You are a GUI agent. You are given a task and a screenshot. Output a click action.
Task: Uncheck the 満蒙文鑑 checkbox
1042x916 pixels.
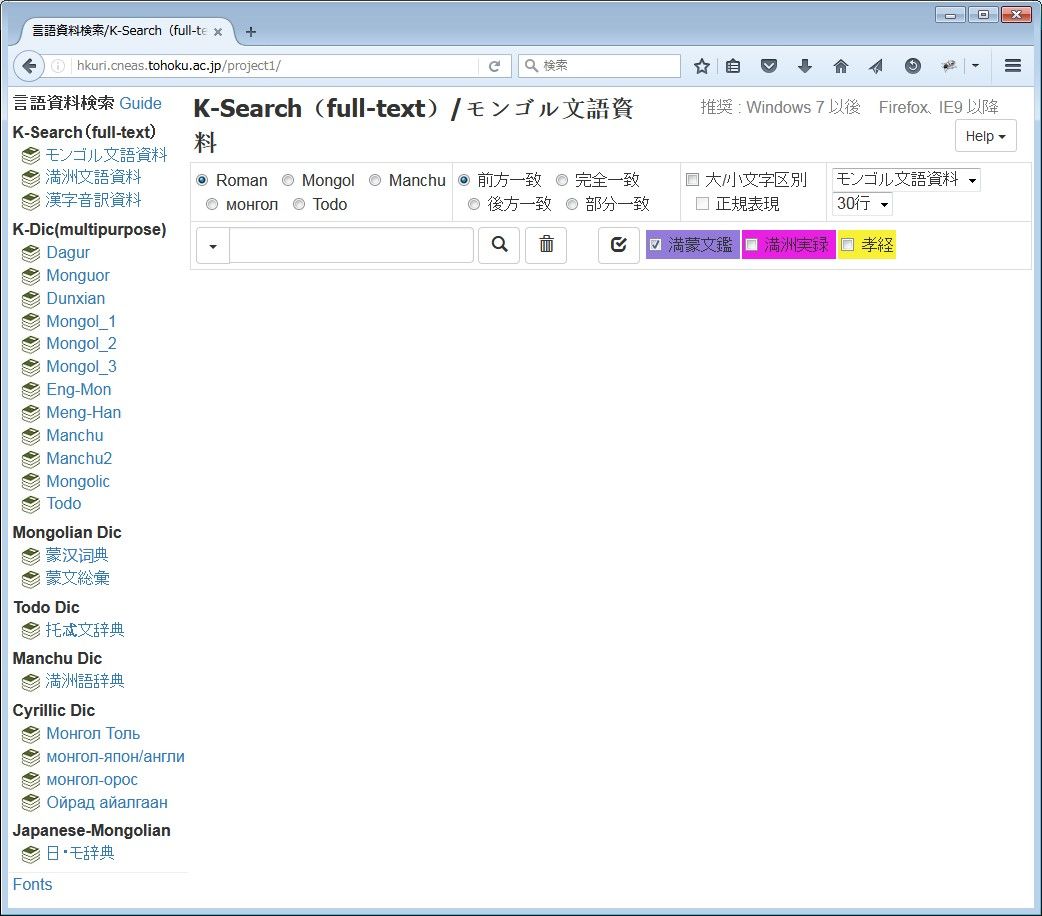point(656,245)
